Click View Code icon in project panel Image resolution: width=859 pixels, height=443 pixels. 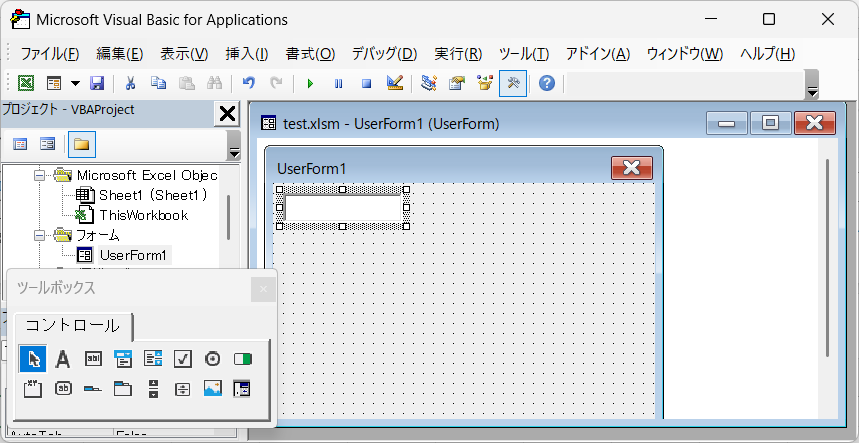(x=20, y=144)
